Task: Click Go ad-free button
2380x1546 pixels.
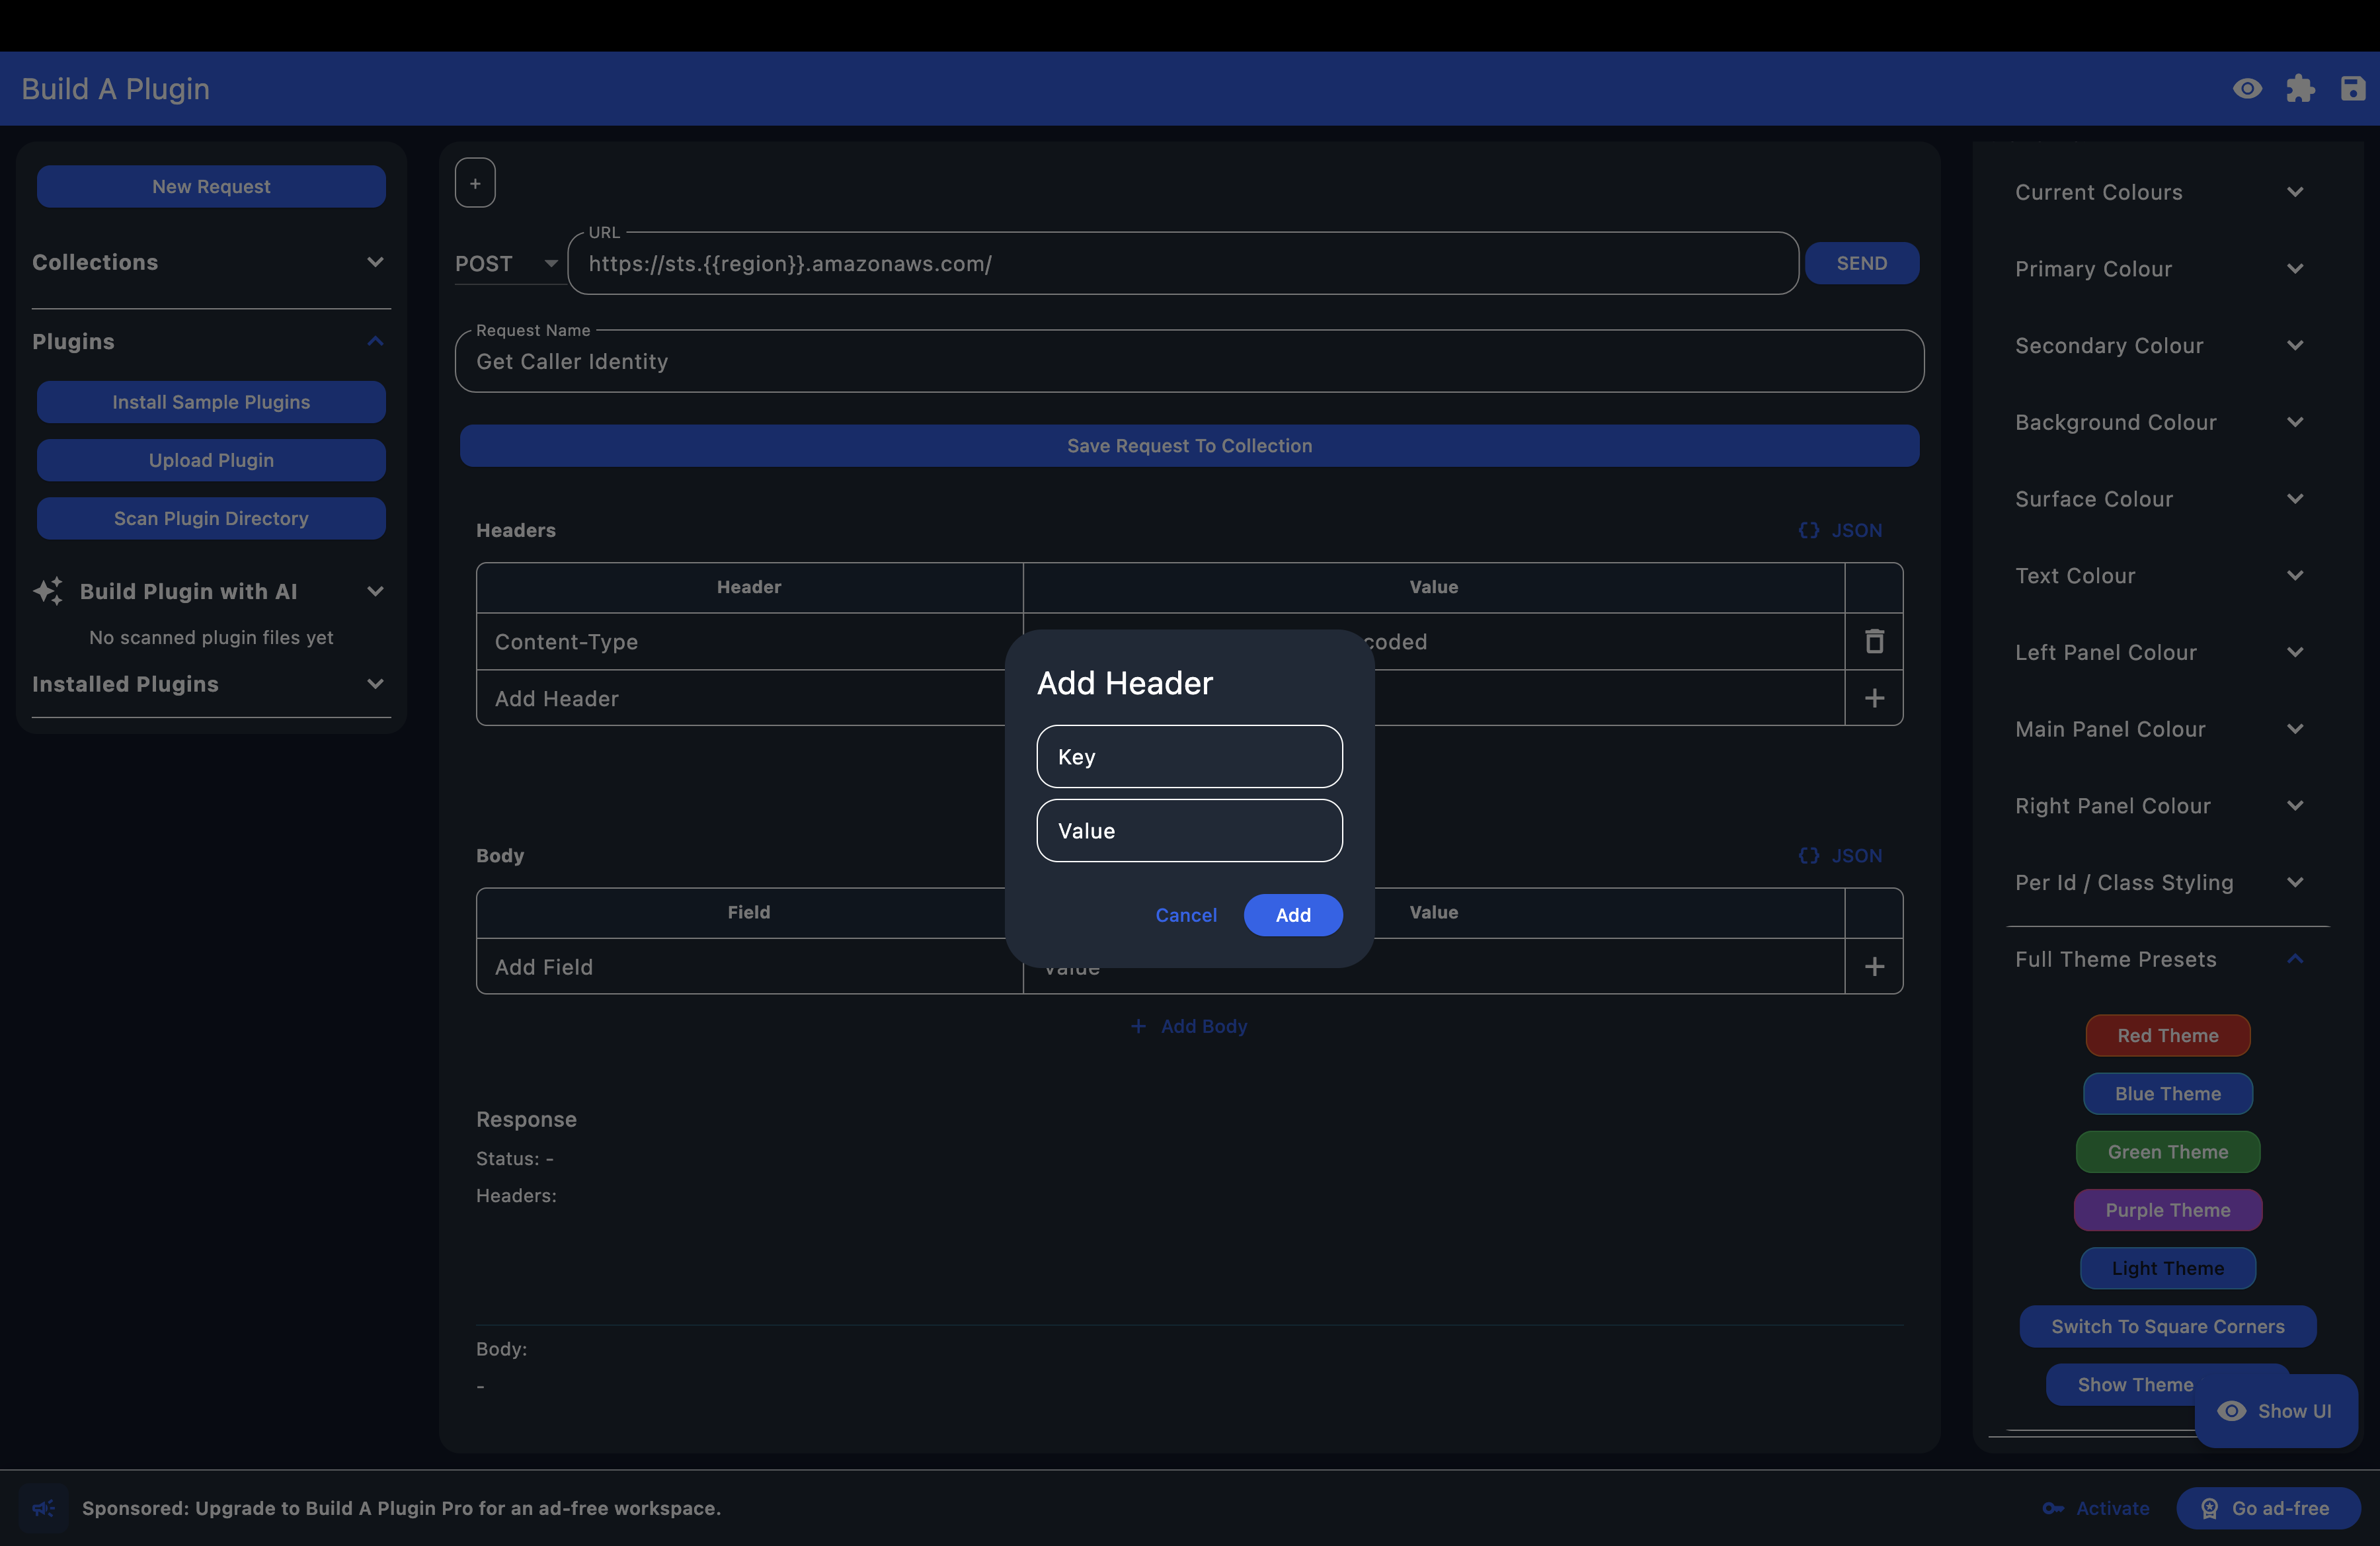Action: tap(2268, 1508)
